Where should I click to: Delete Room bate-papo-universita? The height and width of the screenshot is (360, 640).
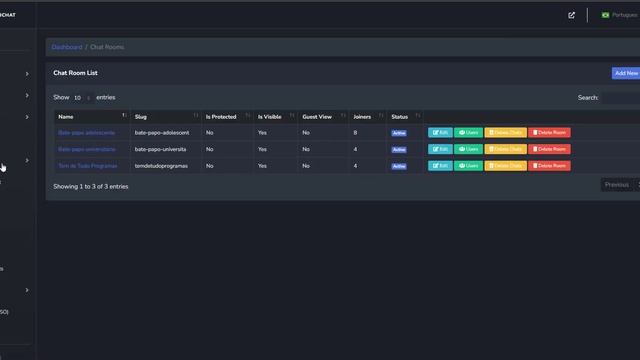[x=549, y=149]
